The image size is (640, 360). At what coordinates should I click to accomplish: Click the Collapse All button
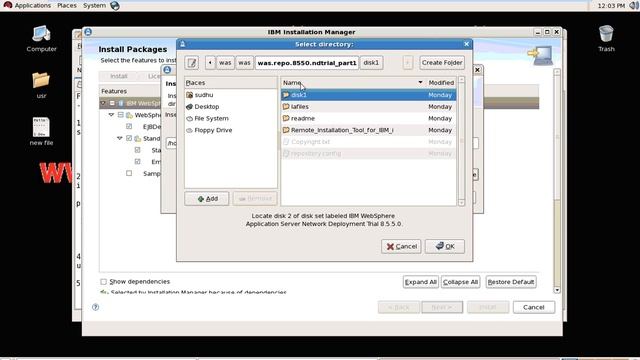460,282
